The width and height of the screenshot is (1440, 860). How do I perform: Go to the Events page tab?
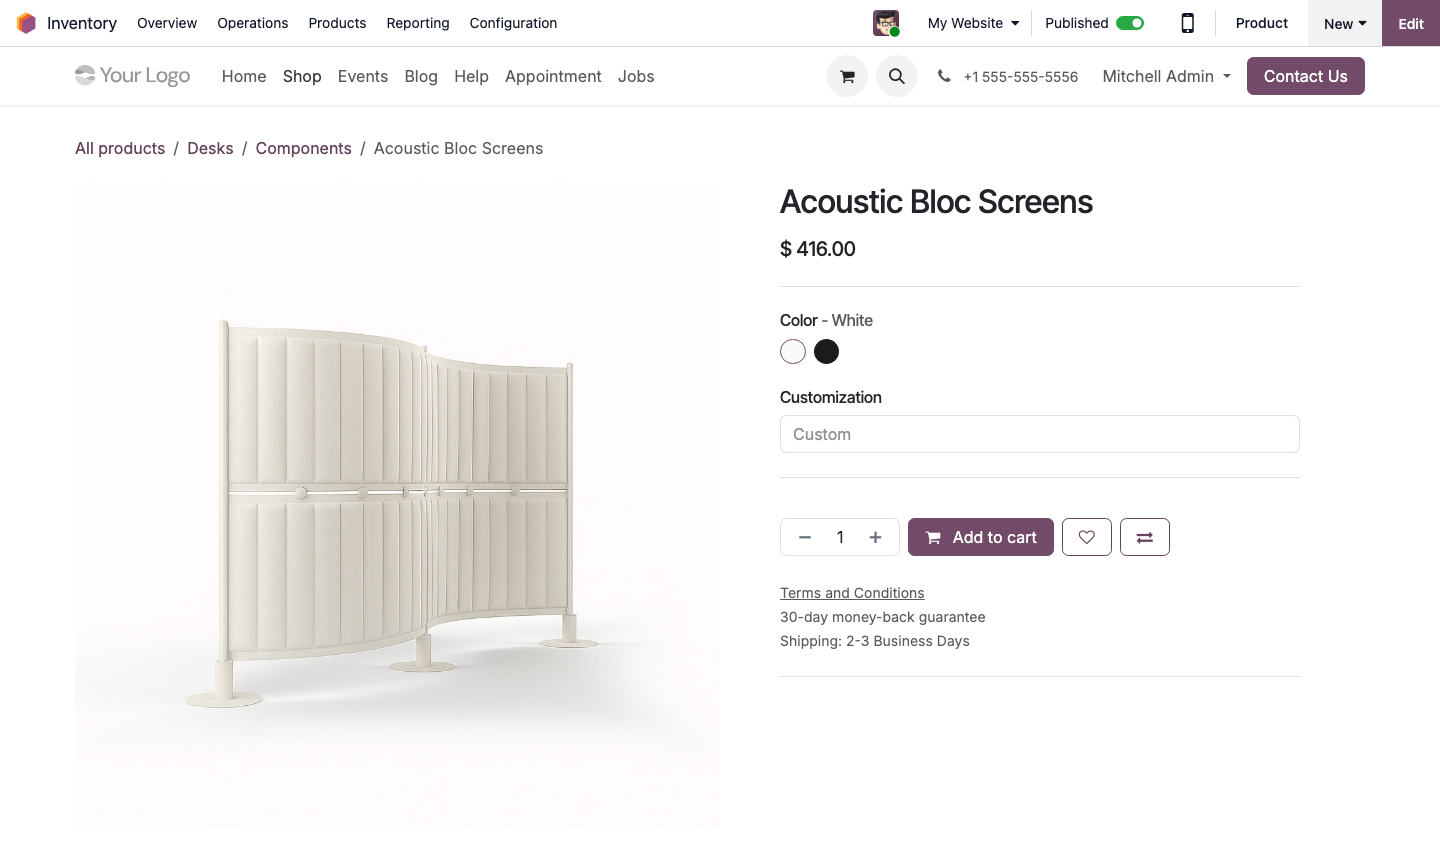click(363, 76)
